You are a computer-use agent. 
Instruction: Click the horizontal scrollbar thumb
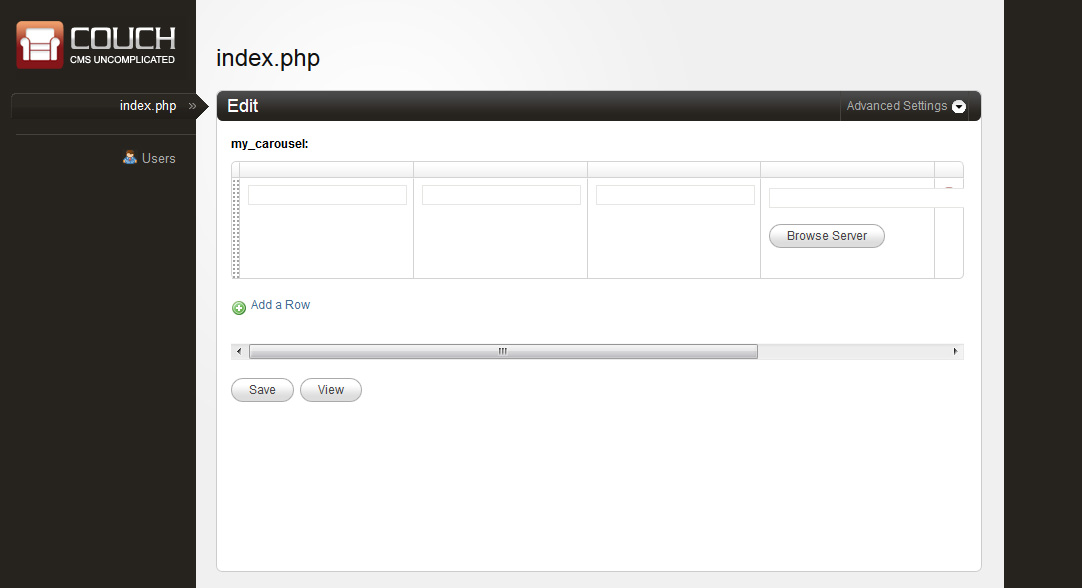click(503, 351)
